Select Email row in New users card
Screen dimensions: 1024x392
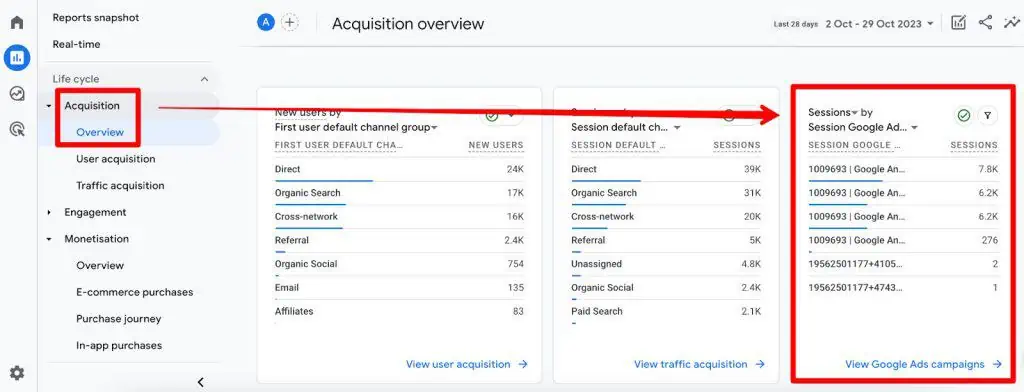click(x=399, y=288)
